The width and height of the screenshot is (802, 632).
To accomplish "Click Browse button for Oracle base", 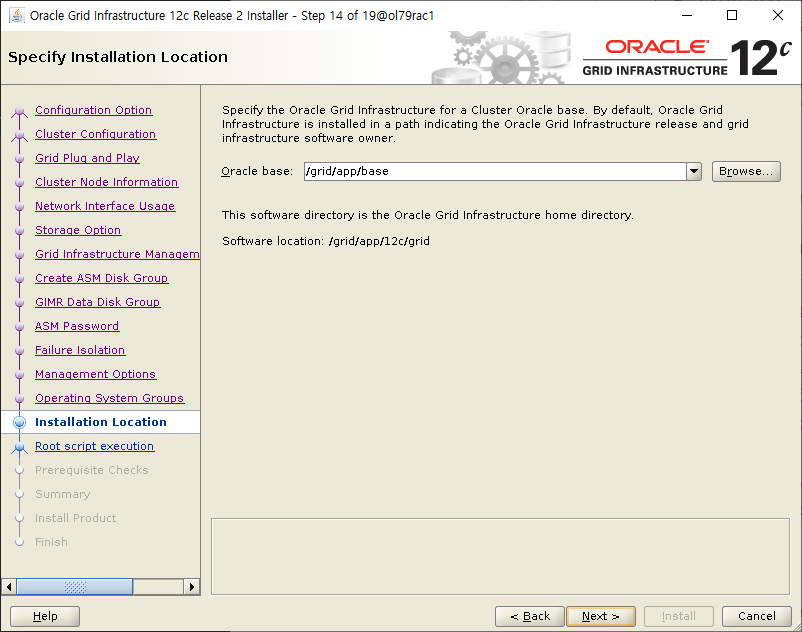I will 746,171.
